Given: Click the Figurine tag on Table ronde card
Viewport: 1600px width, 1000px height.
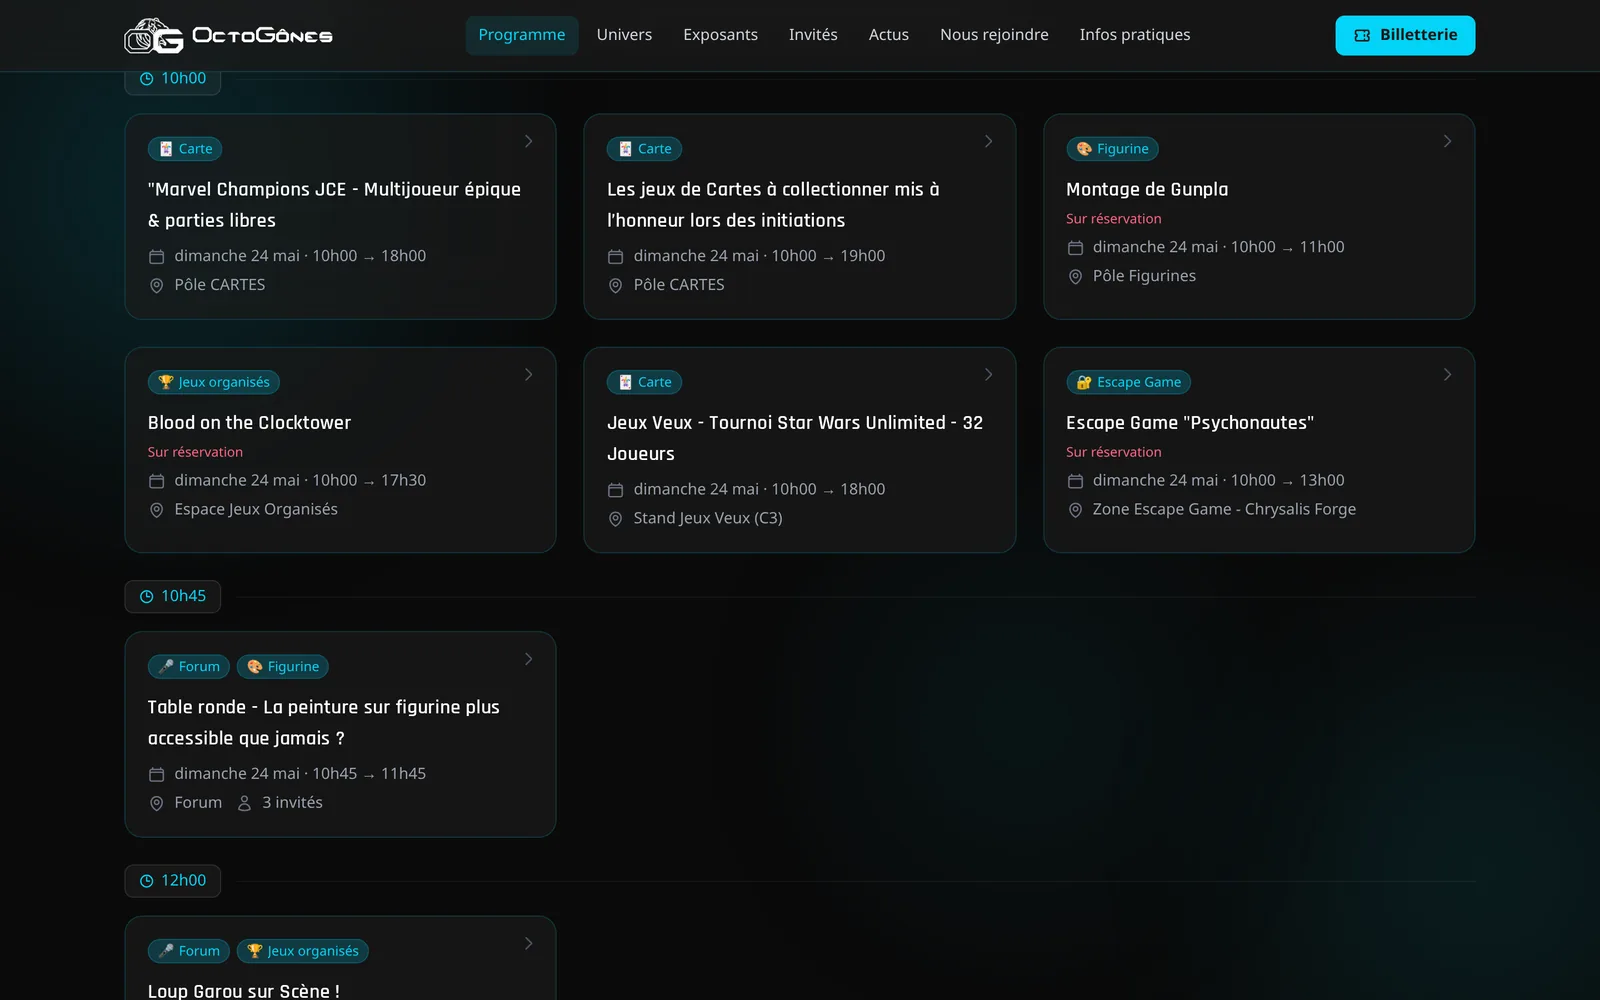Looking at the screenshot, I should click(283, 667).
